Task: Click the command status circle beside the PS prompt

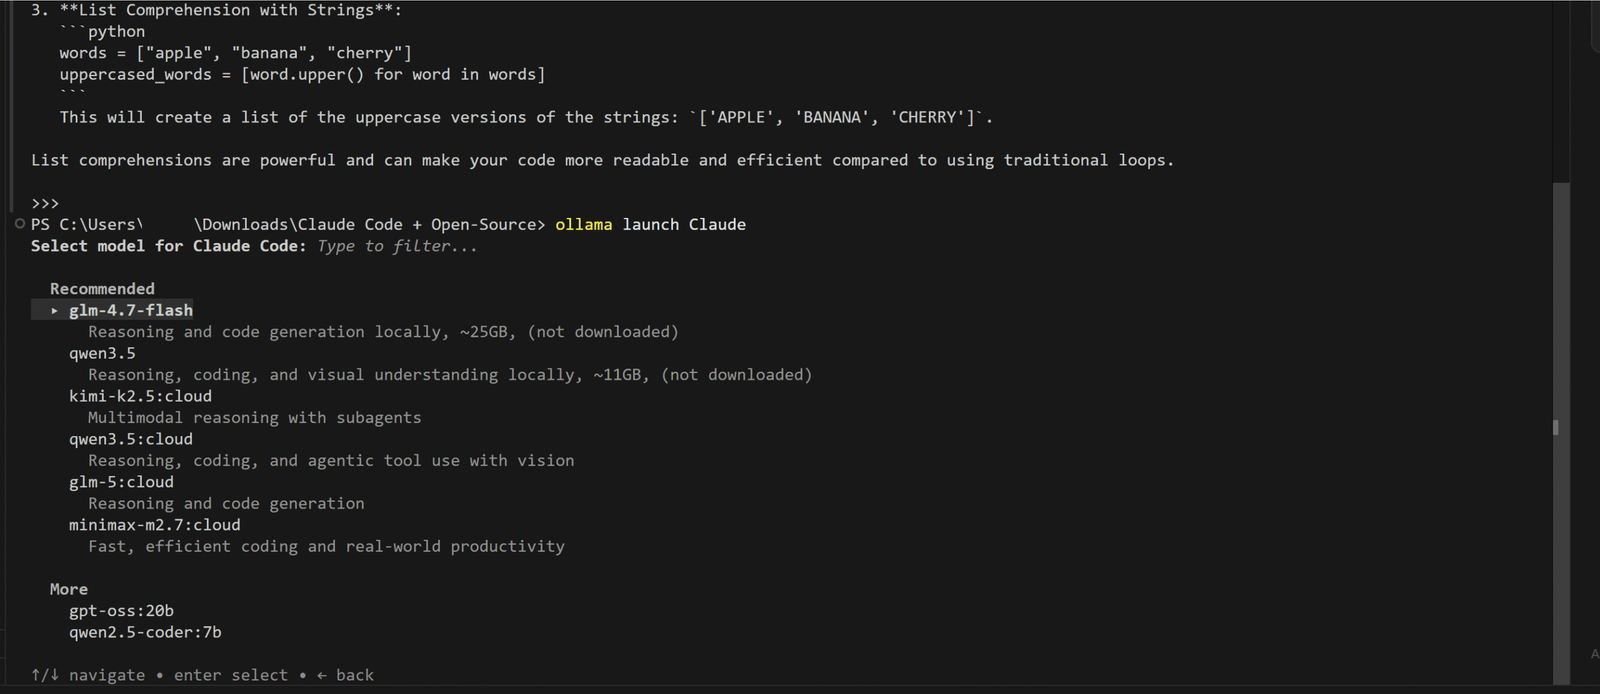Action: (20, 224)
